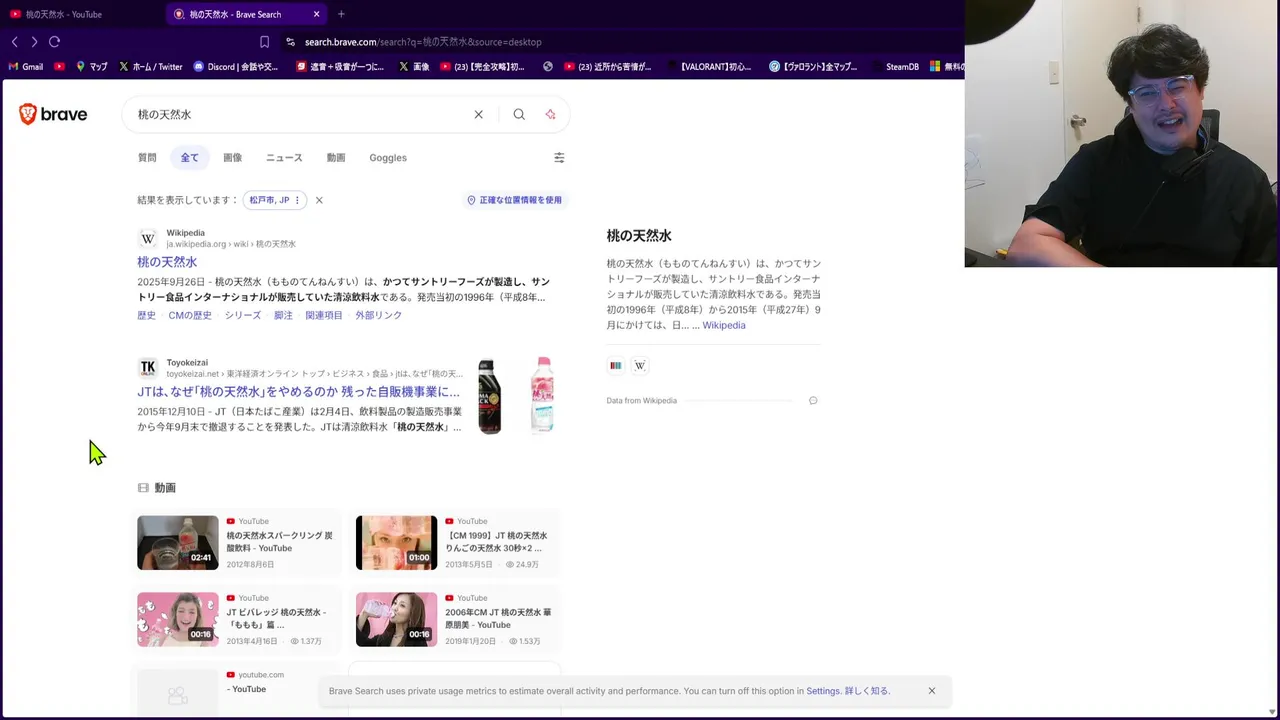Open the Gmail bookmark

click(x=26, y=67)
